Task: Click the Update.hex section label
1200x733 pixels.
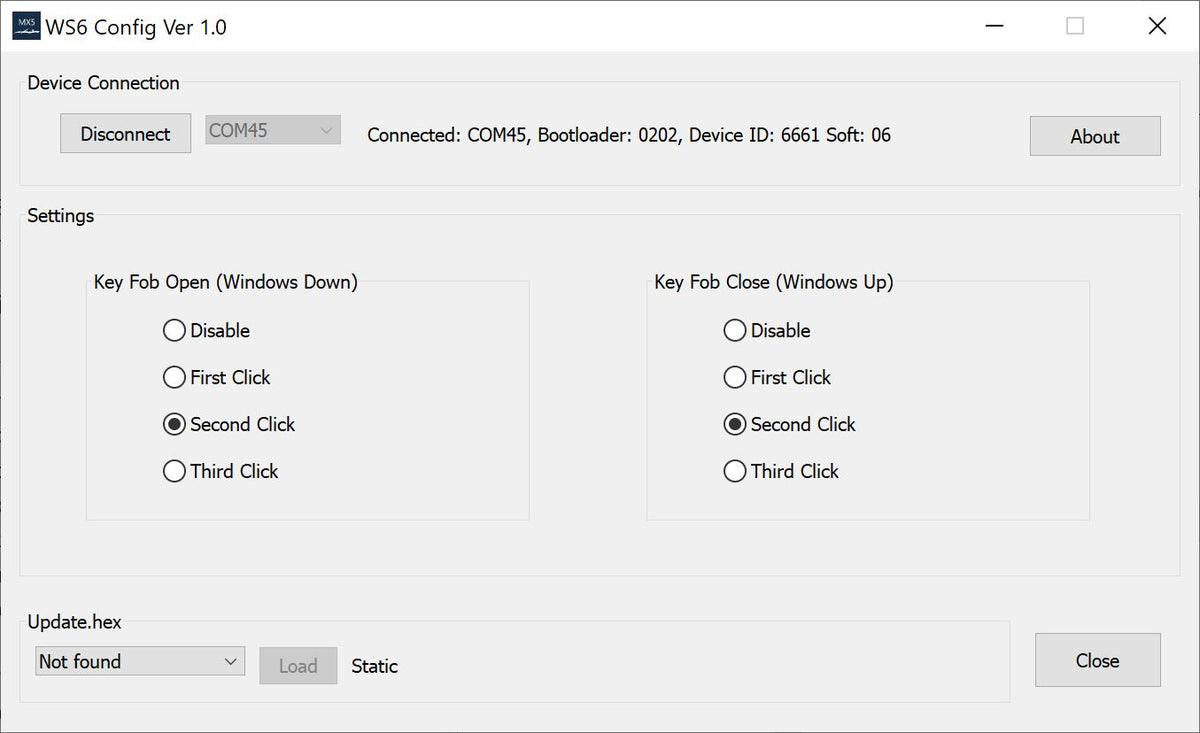Action: tap(75, 621)
